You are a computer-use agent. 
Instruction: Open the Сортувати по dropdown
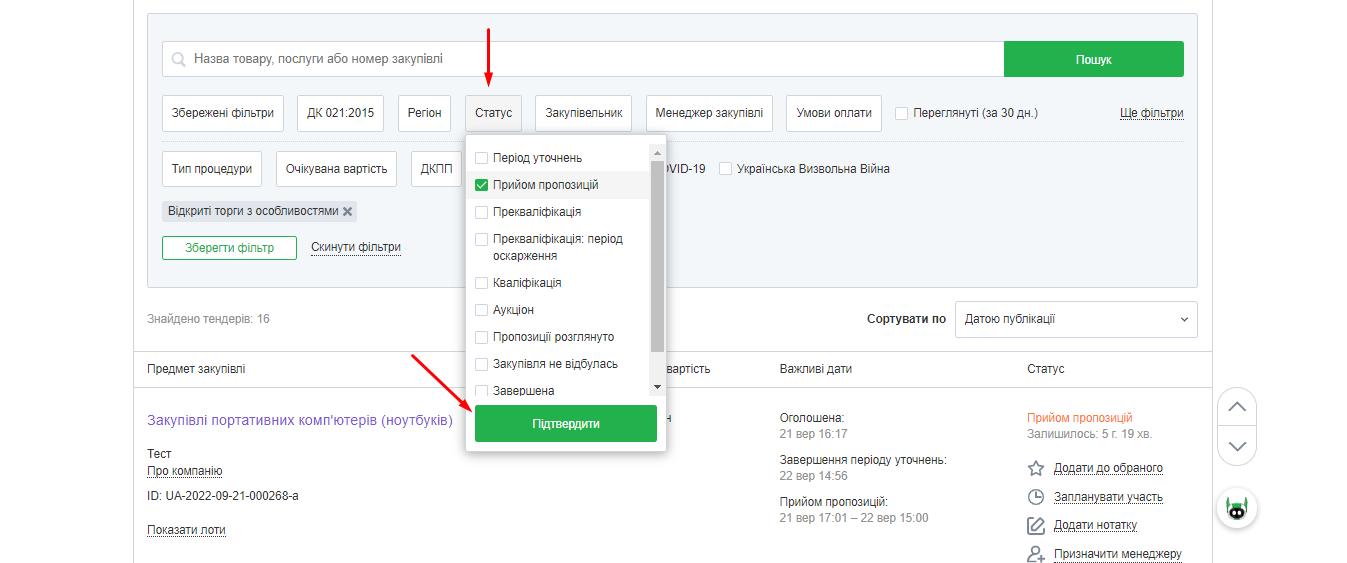point(1076,320)
